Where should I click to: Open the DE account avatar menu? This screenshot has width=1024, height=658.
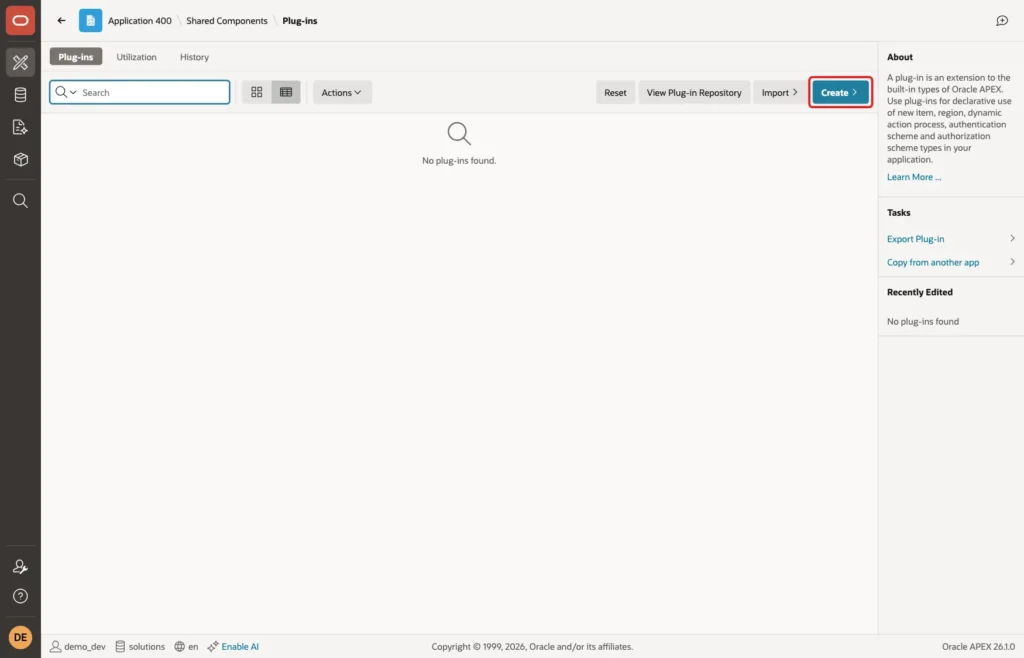20,637
